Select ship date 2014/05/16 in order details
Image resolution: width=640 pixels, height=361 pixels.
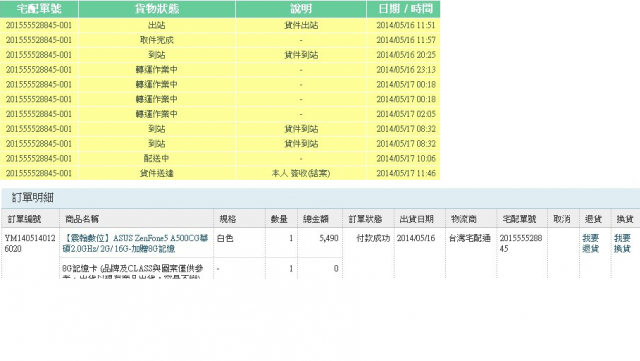(x=416, y=238)
